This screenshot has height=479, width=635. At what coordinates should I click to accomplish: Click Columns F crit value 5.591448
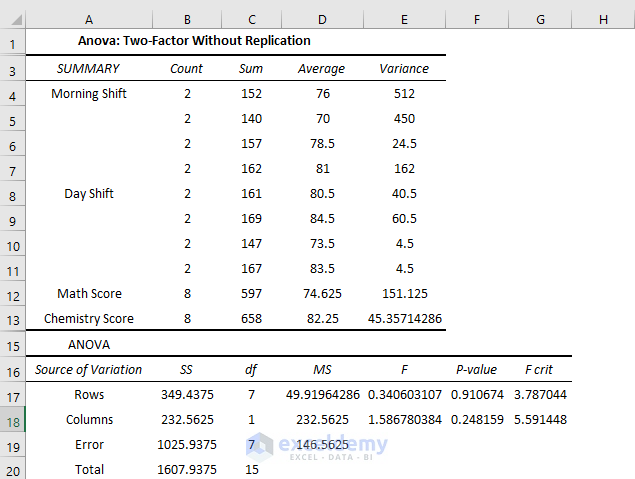[540, 420]
